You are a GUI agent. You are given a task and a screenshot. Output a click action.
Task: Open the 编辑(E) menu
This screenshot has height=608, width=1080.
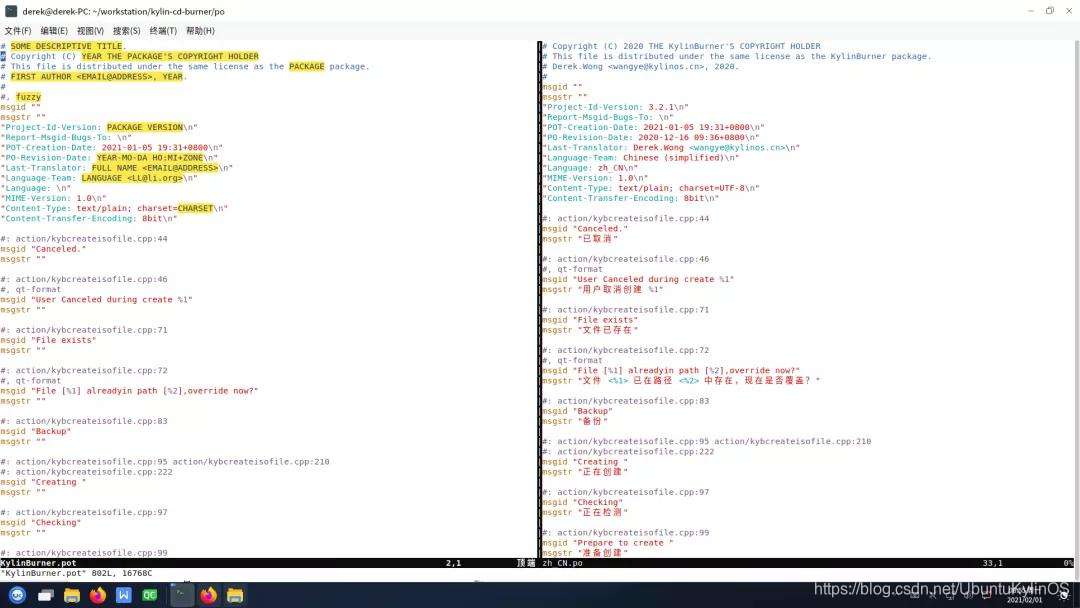tap(54, 31)
